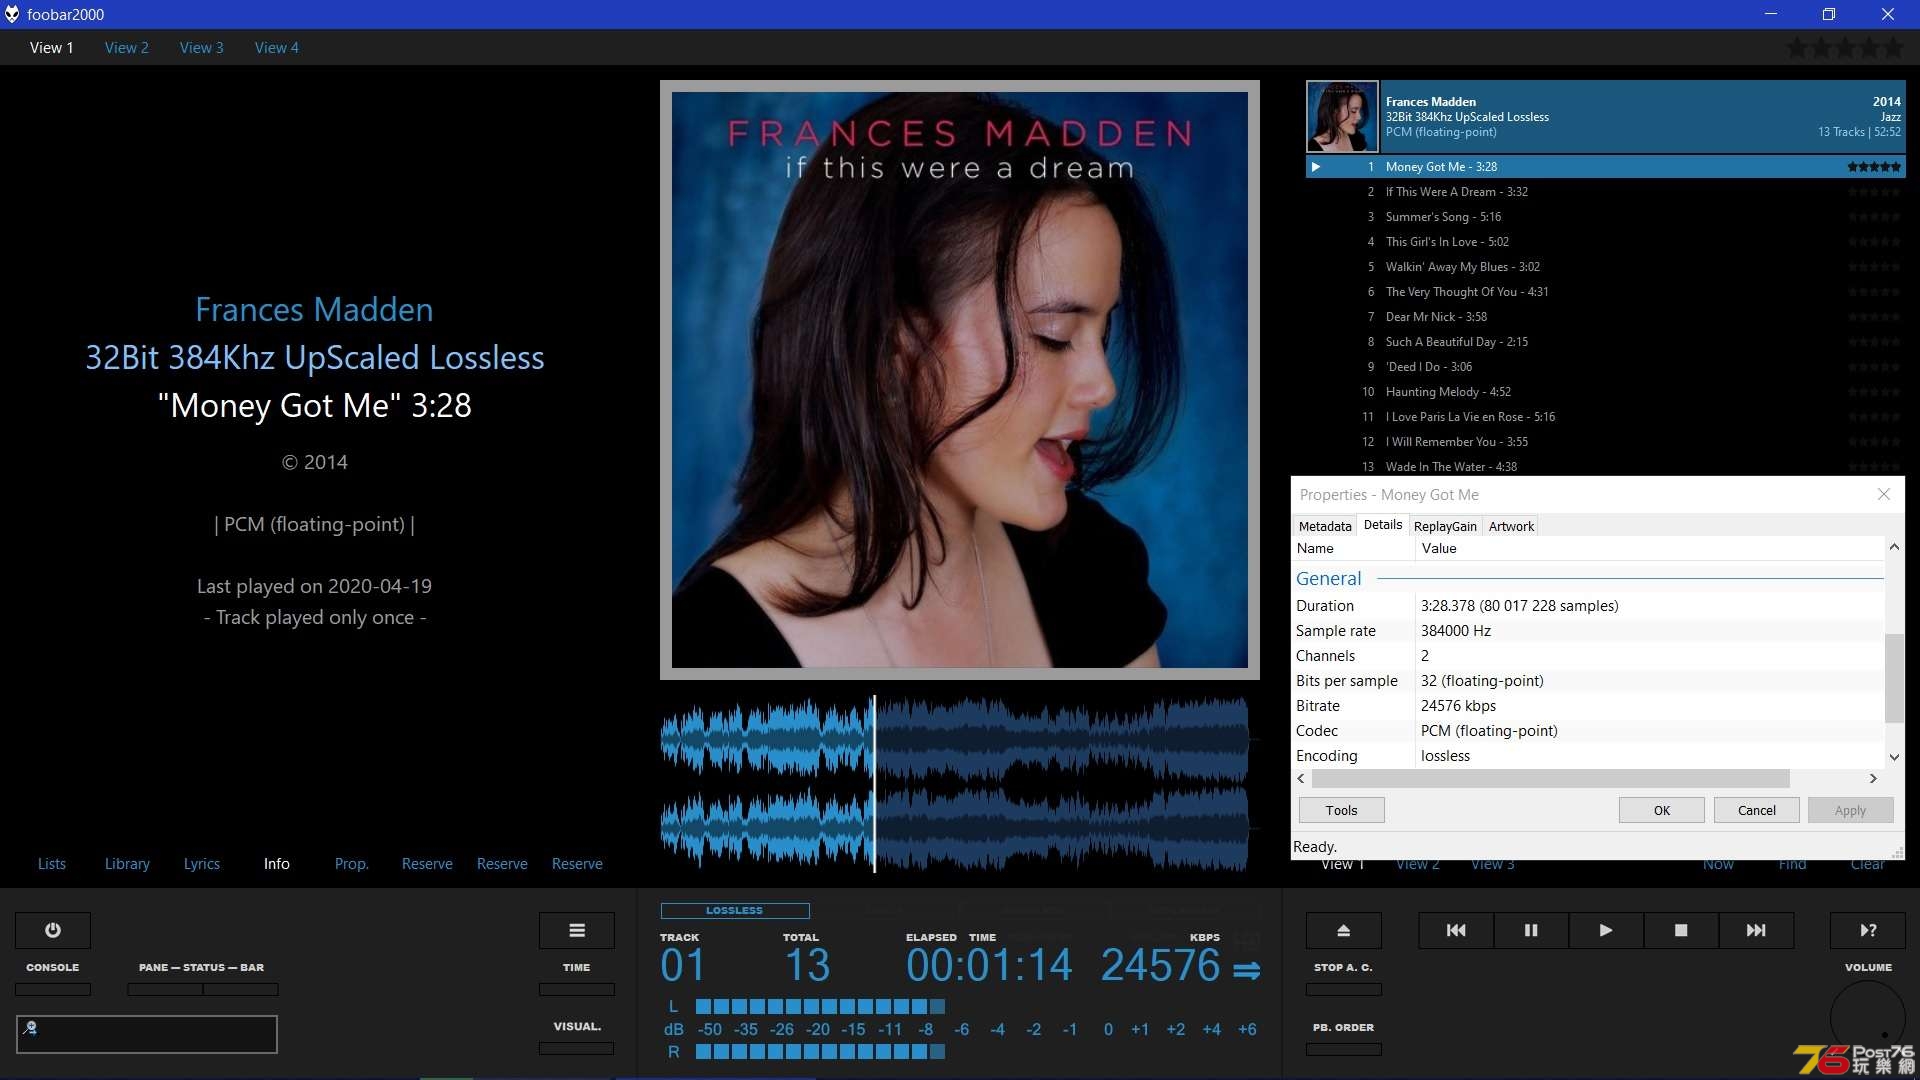Open the ReplayGain tab in Properties
Screen dimensions: 1920x1080
coord(1445,526)
